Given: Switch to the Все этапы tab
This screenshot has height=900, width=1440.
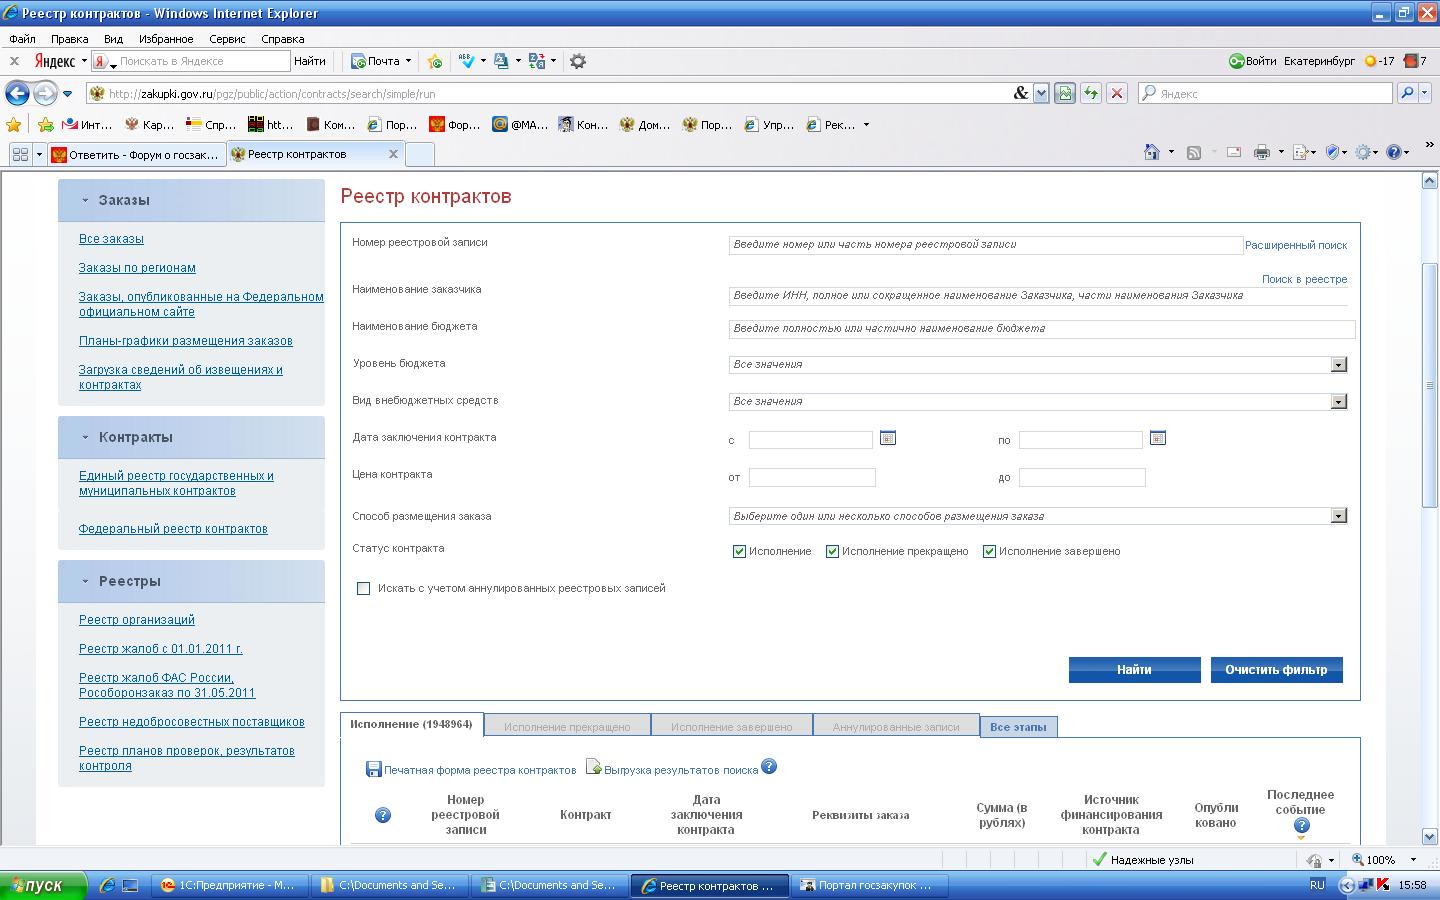Looking at the screenshot, I should [x=1018, y=727].
